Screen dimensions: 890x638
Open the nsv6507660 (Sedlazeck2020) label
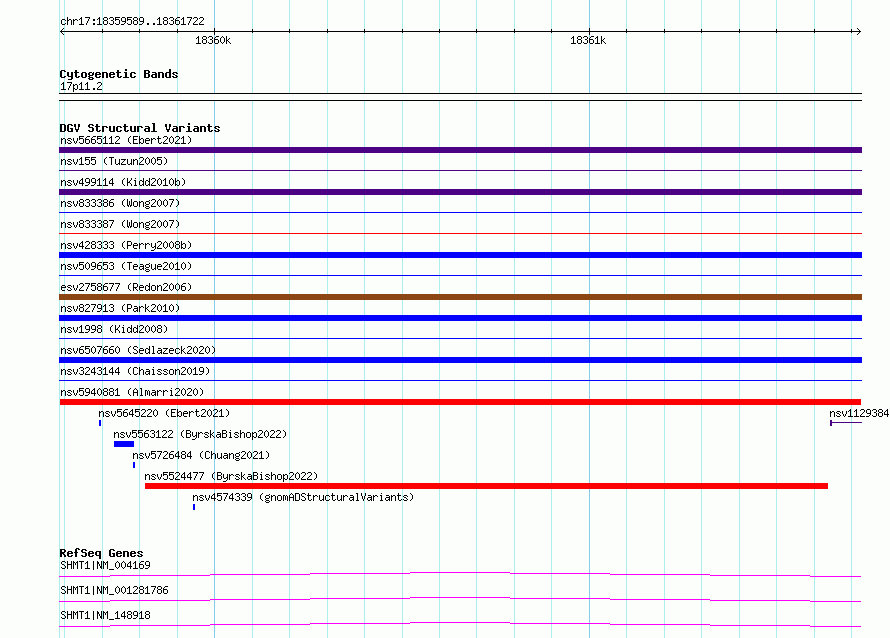pos(138,350)
